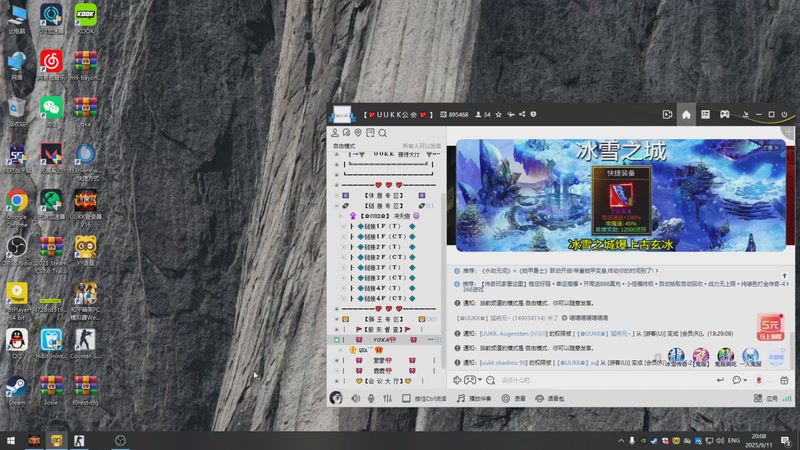This screenshot has height=450, width=800.
Task: Select the 挂接1F（T） sub-channel
Action: click(x=383, y=226)
